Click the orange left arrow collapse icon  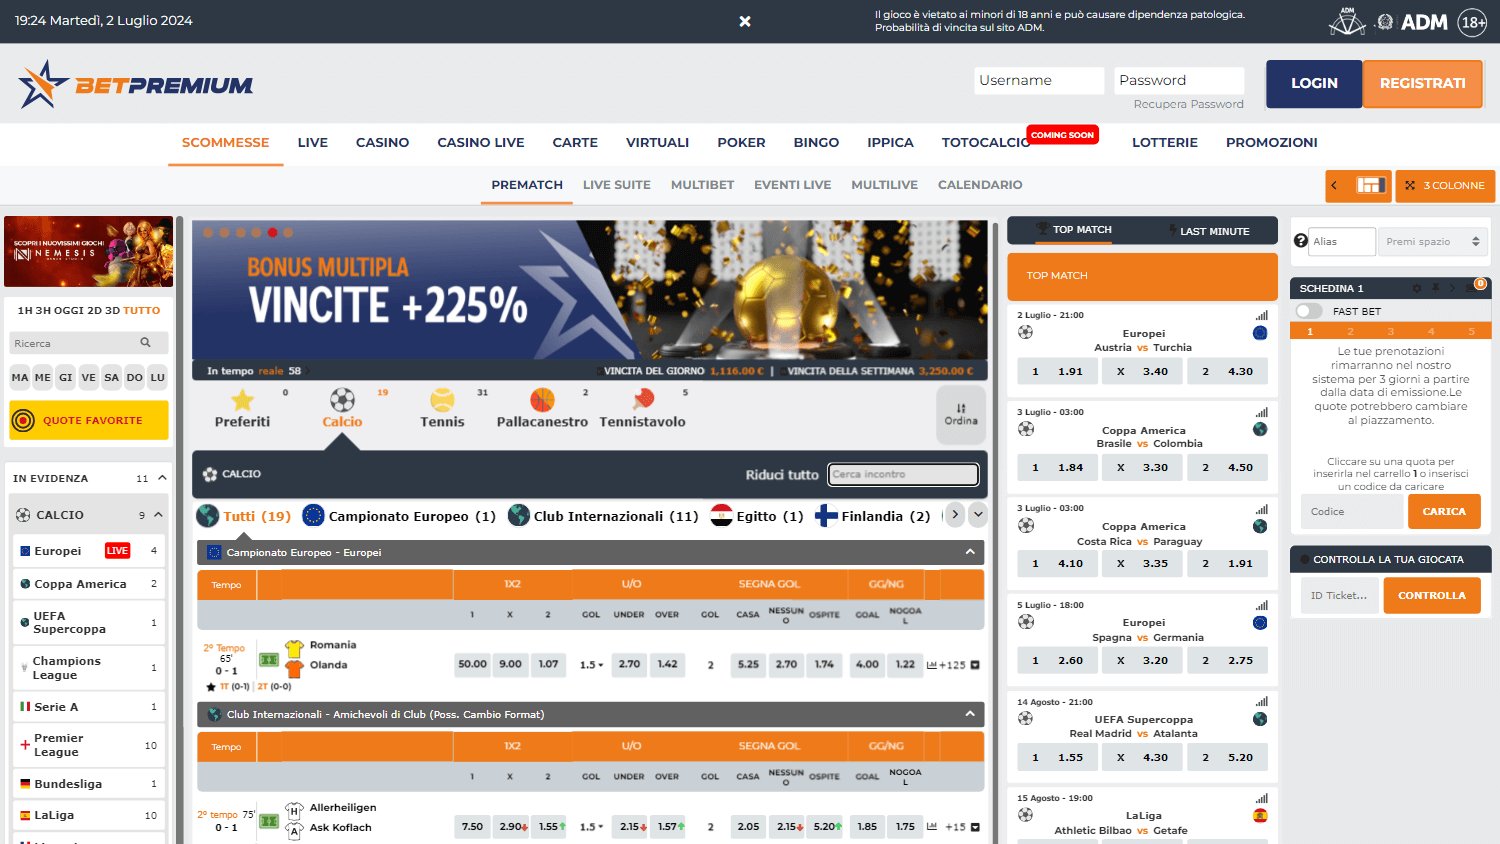tap(1333, 185)
